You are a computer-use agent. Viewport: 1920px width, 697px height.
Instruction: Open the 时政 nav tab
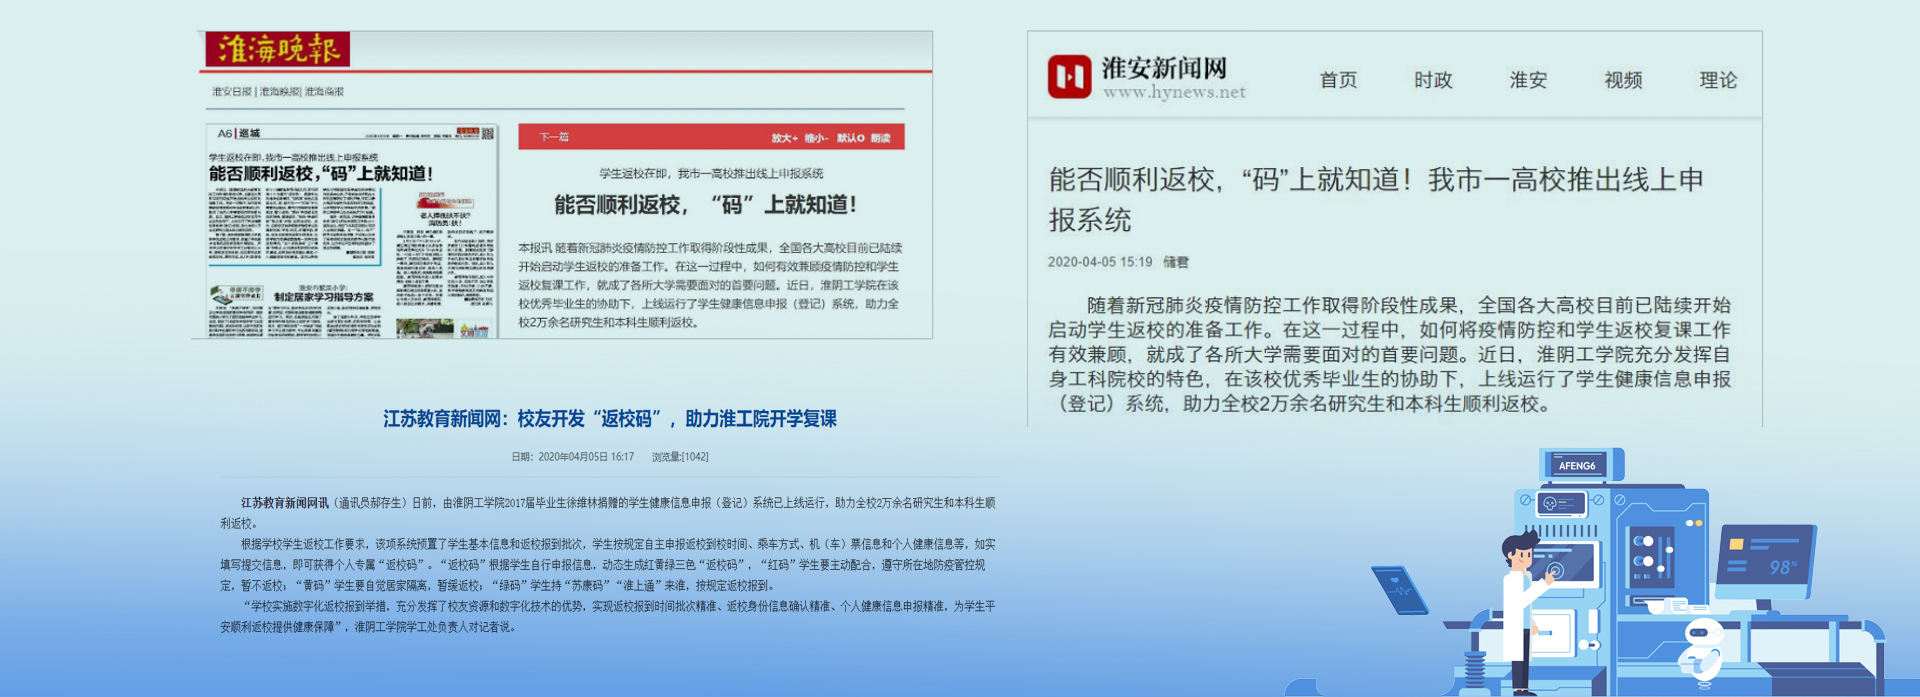1433,80
